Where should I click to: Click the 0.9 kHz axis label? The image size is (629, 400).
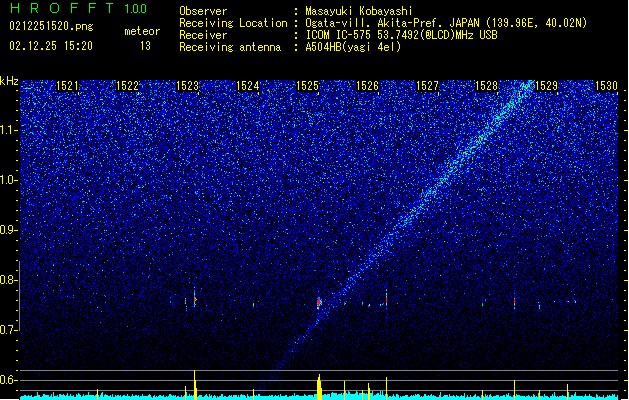[x=8, y=230]
